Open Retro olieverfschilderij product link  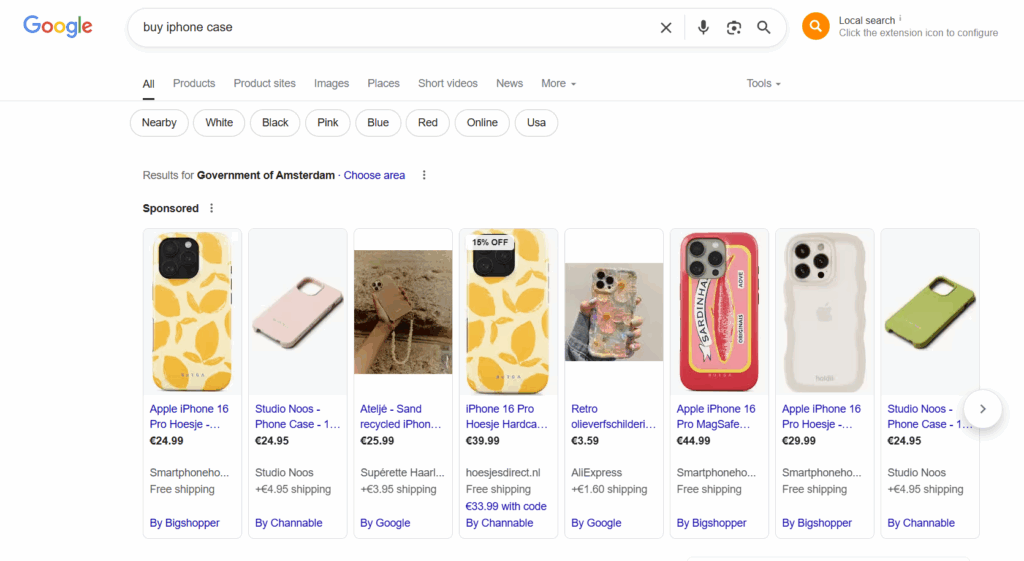pyautogui.click(x=613, y=417)
